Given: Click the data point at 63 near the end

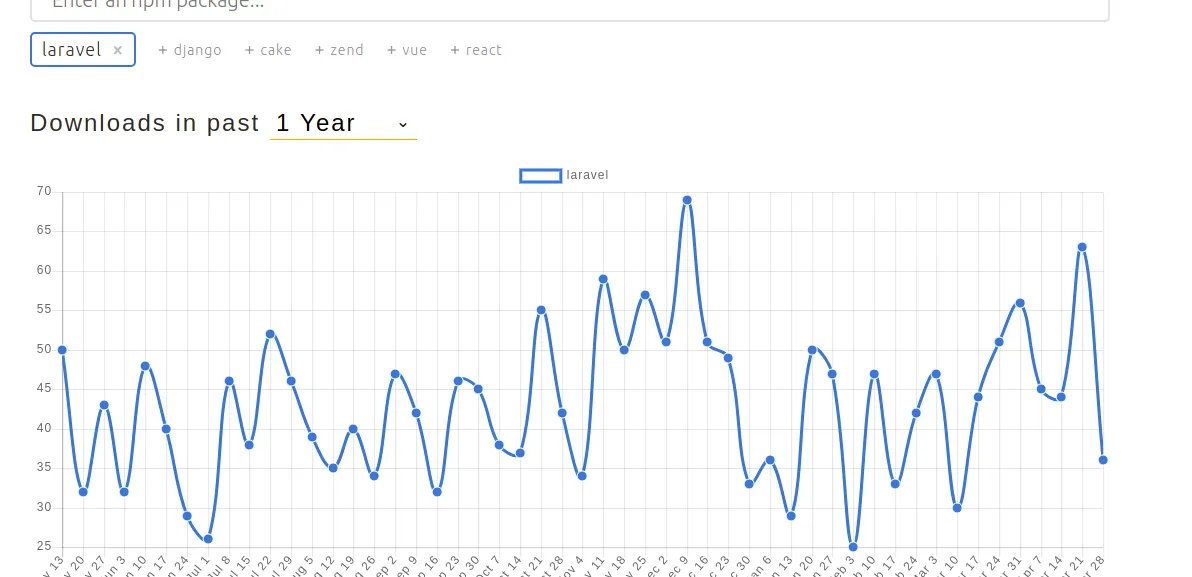Looking at the screenshot, I should [1082, 247].
